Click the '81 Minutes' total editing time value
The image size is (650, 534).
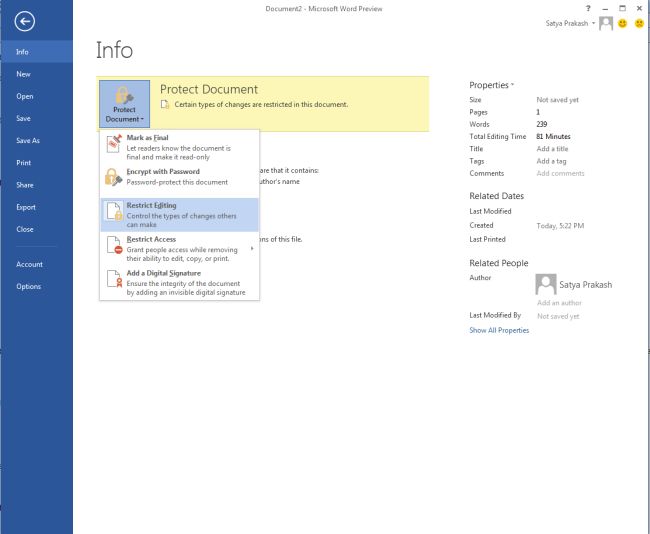(x=553, y=136)
